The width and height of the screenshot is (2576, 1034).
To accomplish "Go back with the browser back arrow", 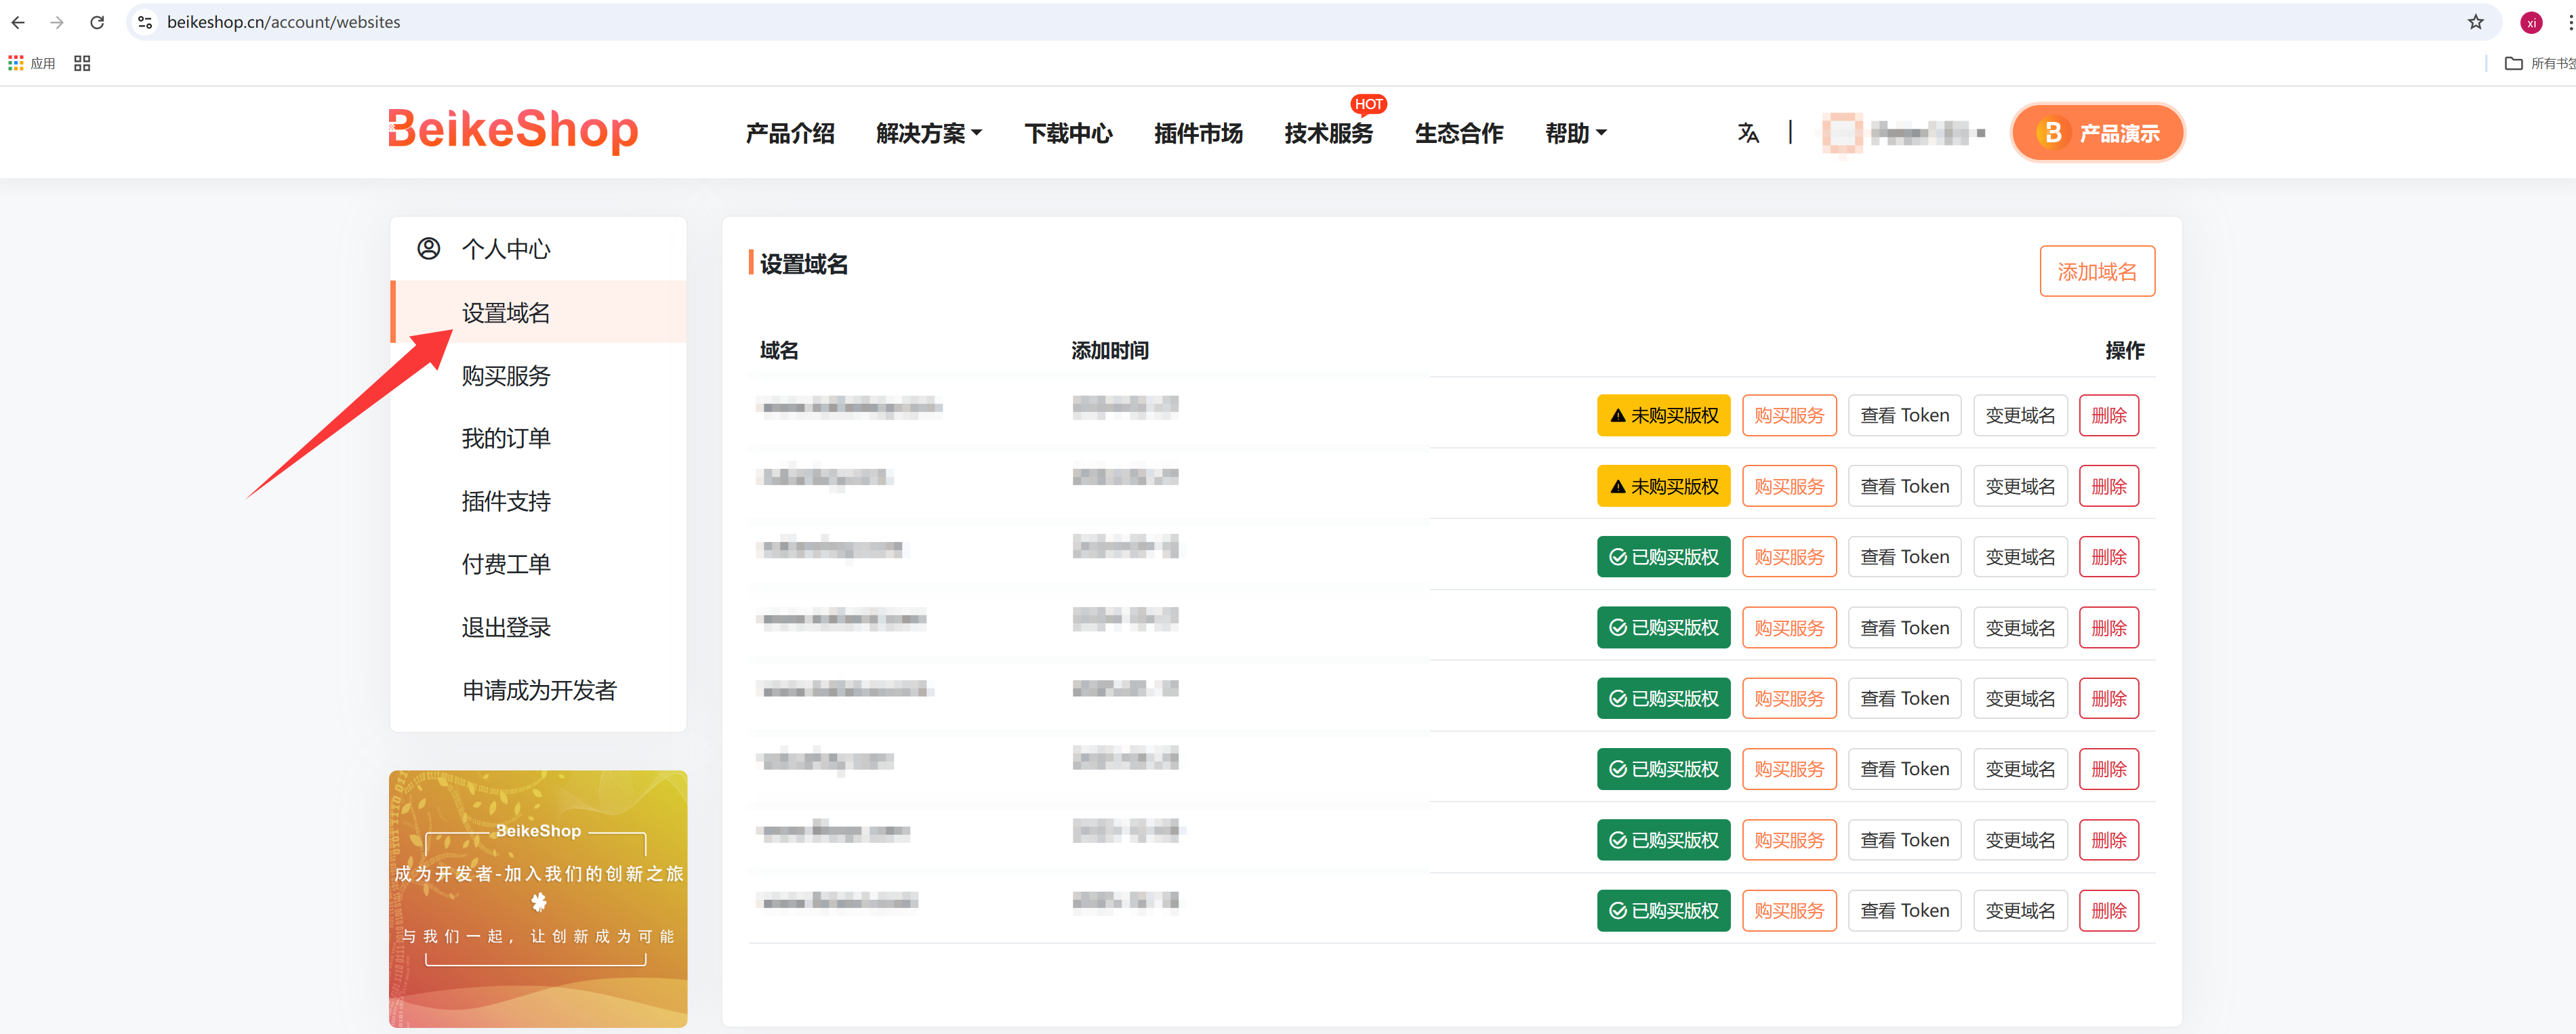I will pyautogui.click(x=18, y=22).
